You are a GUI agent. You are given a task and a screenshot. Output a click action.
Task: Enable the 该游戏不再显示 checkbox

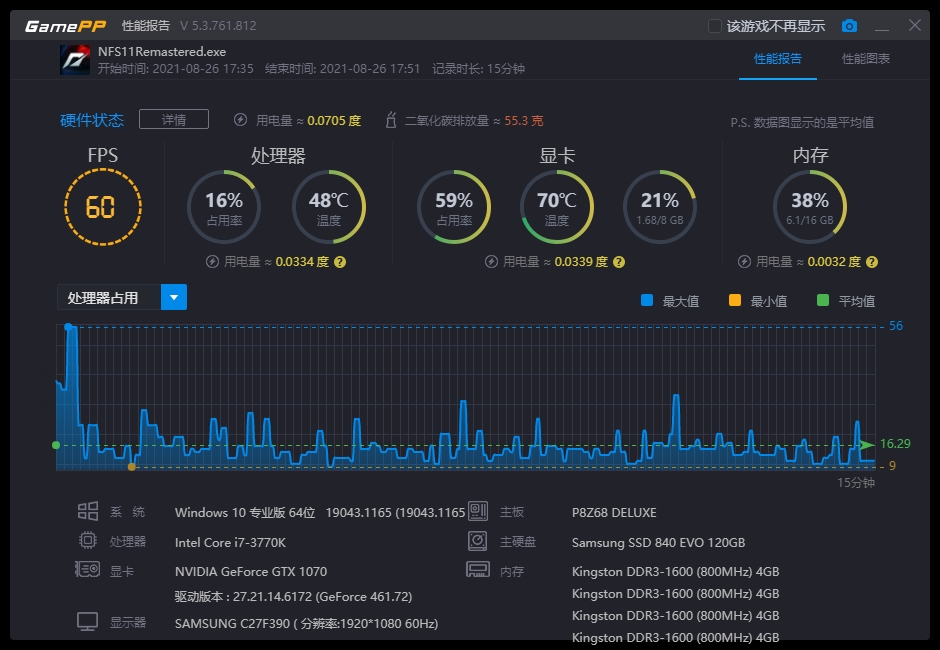coord(715,26)
